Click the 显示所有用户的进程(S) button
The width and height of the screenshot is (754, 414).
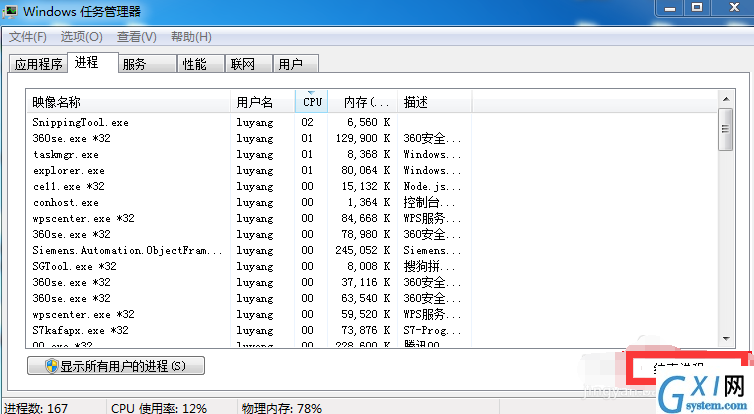[x=116, y=366]
